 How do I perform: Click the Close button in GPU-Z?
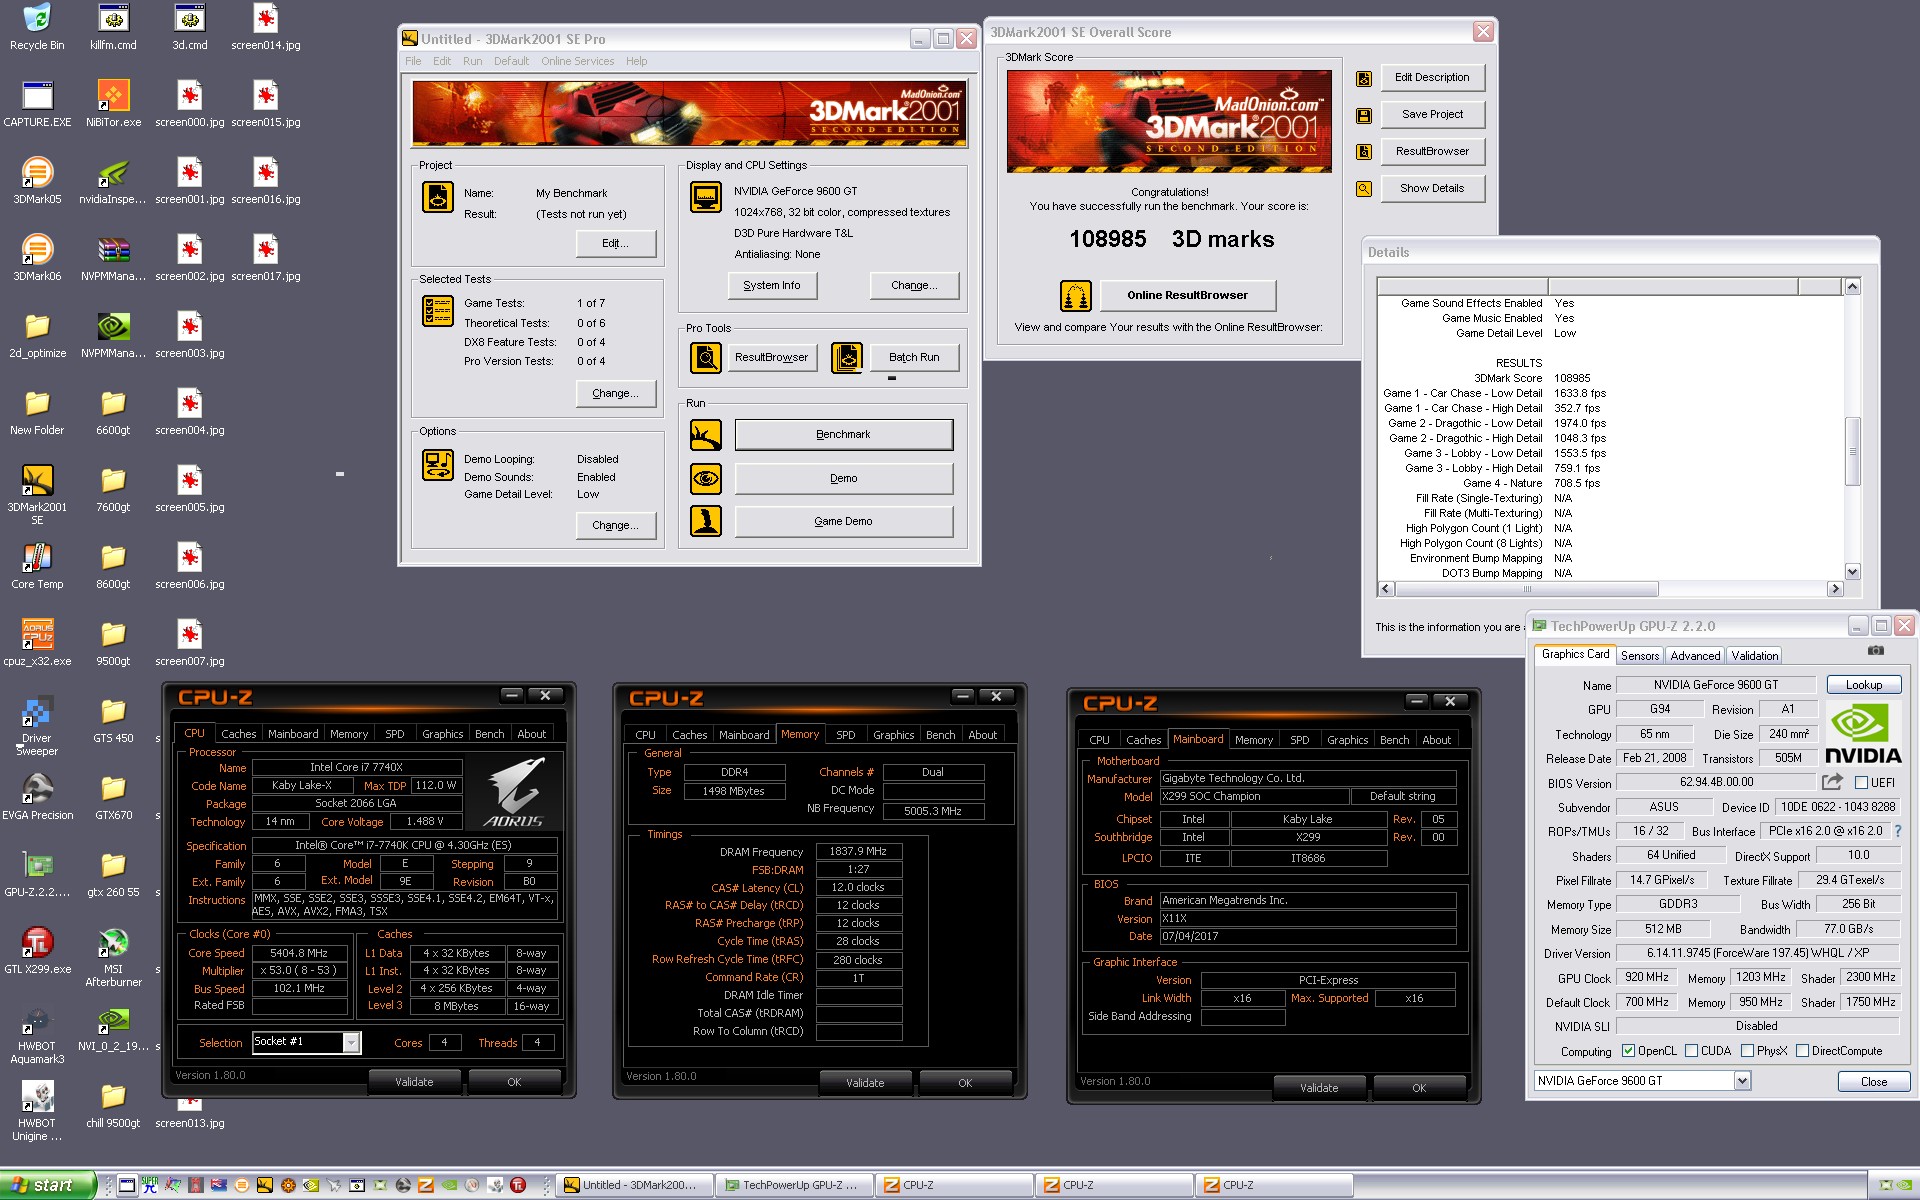pos(1874,1082)
